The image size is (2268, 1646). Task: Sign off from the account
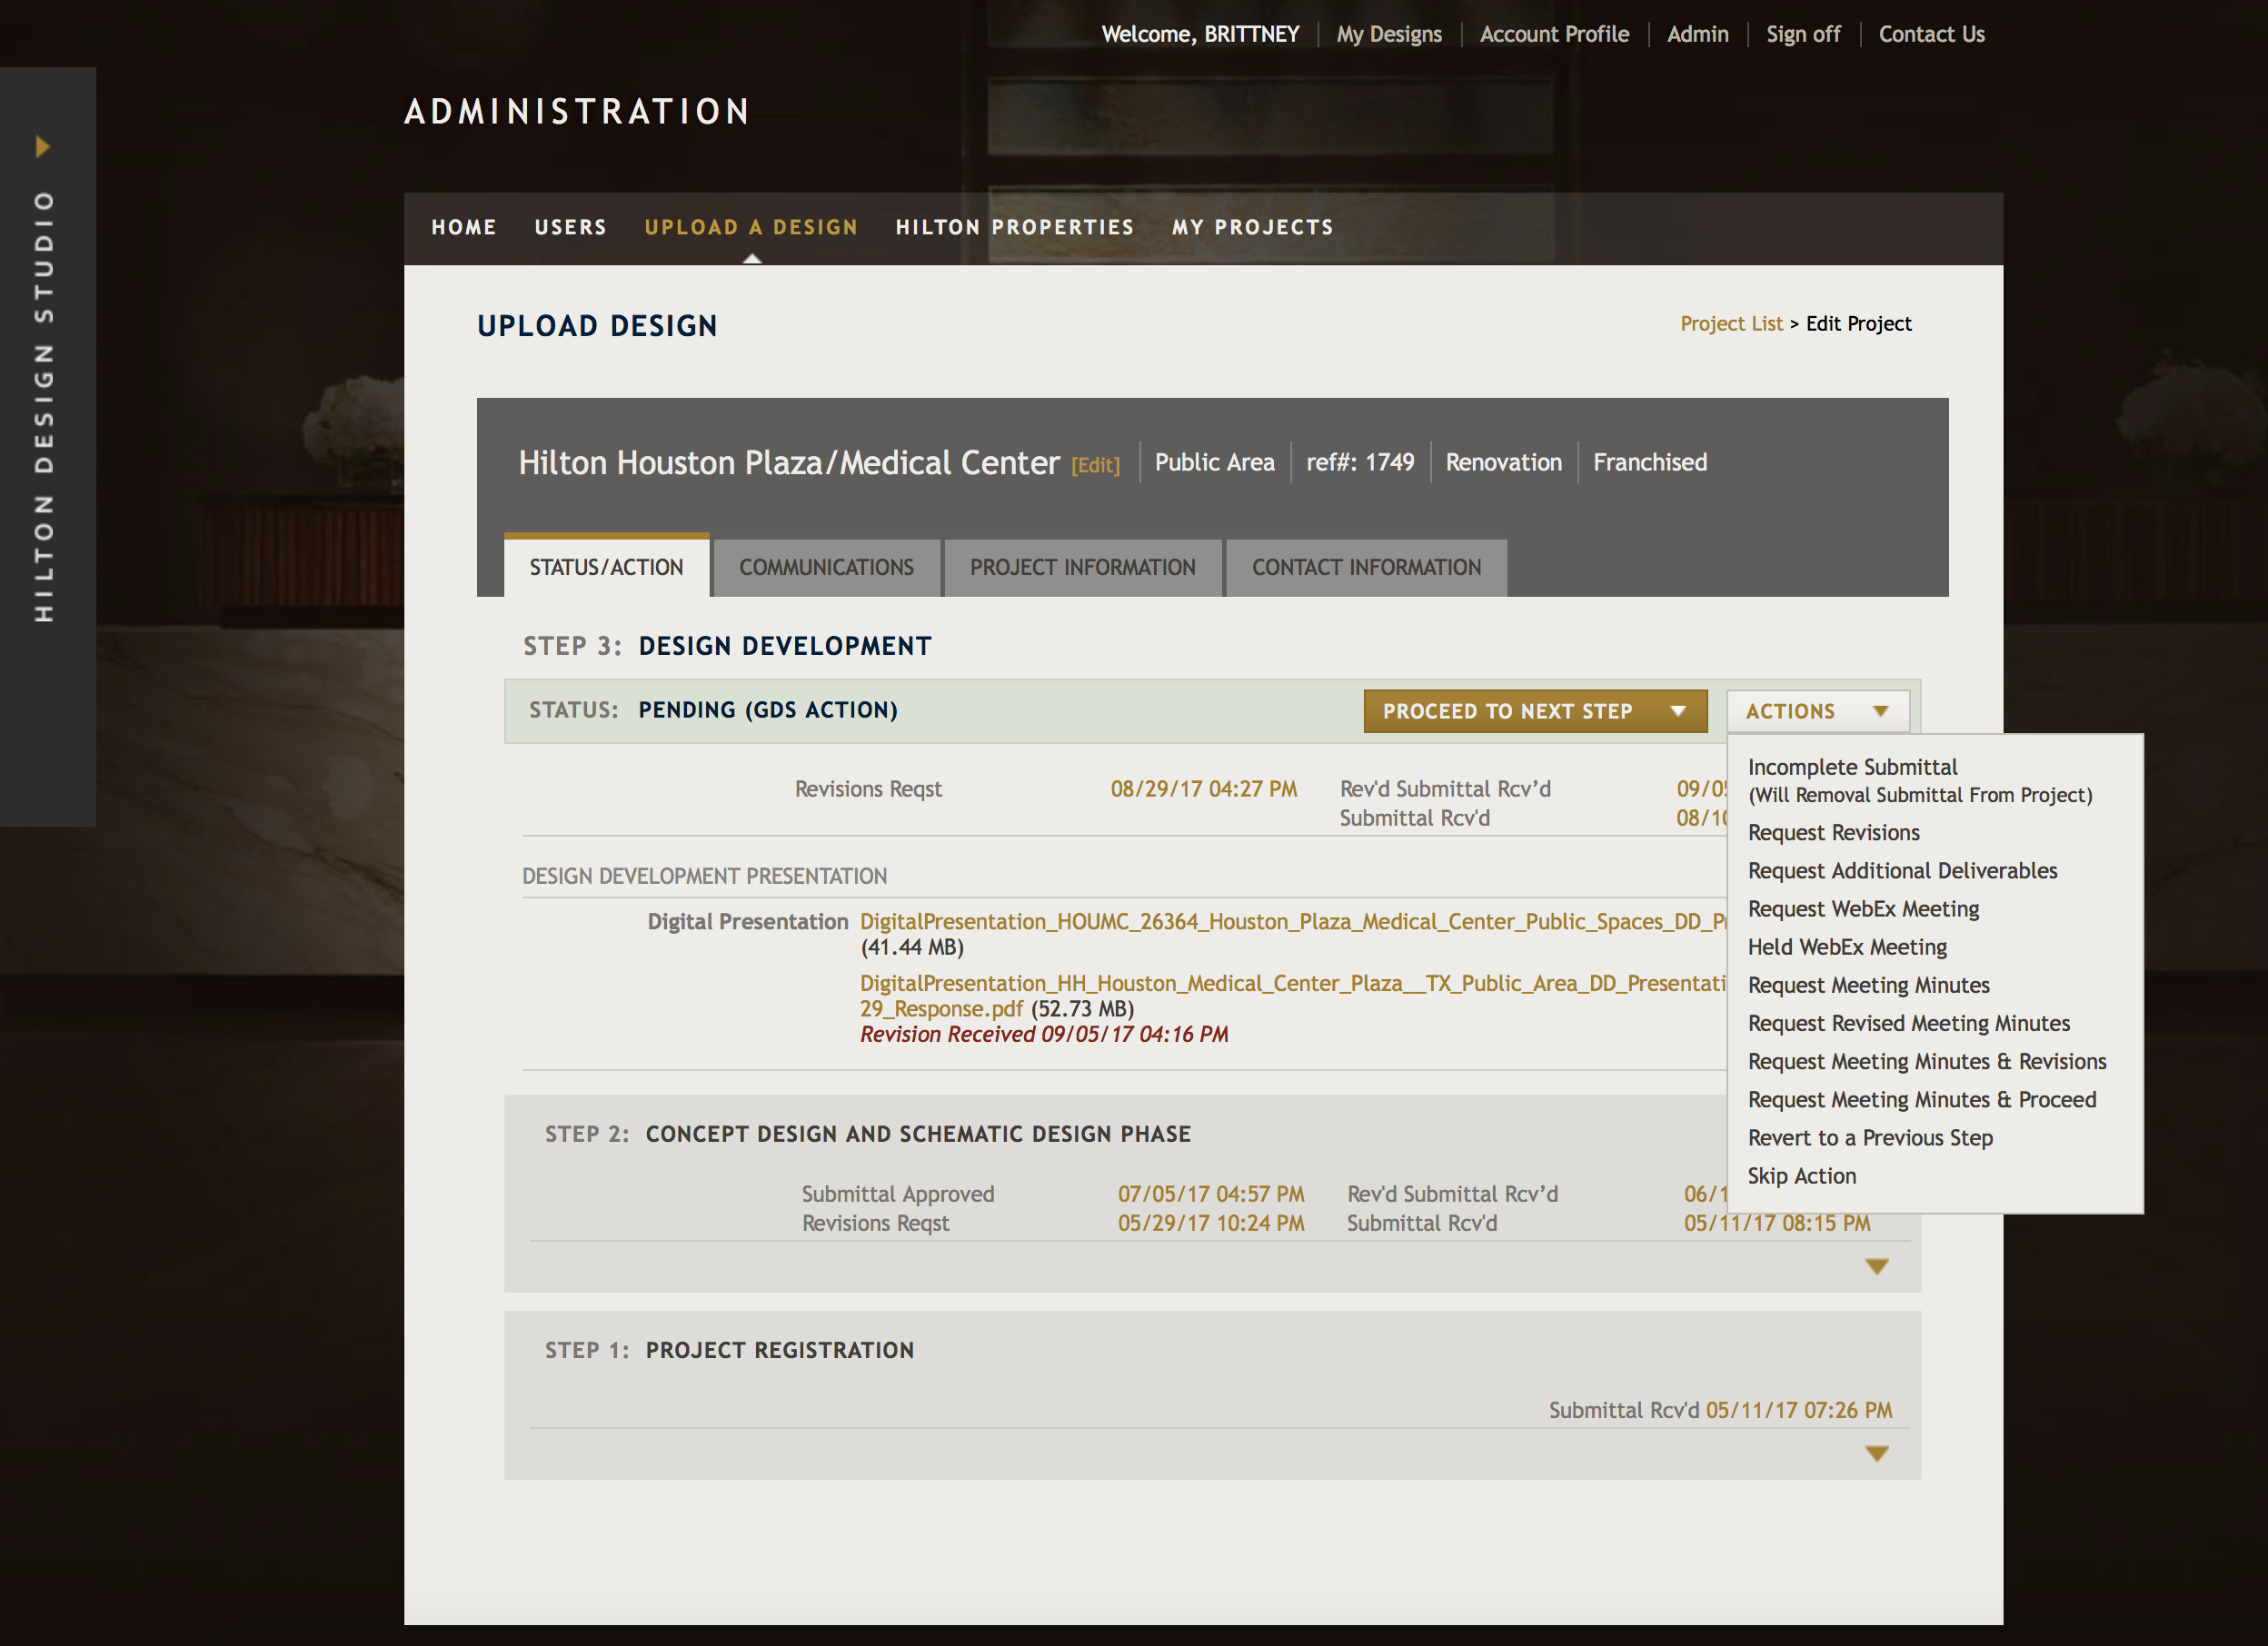1803,34
